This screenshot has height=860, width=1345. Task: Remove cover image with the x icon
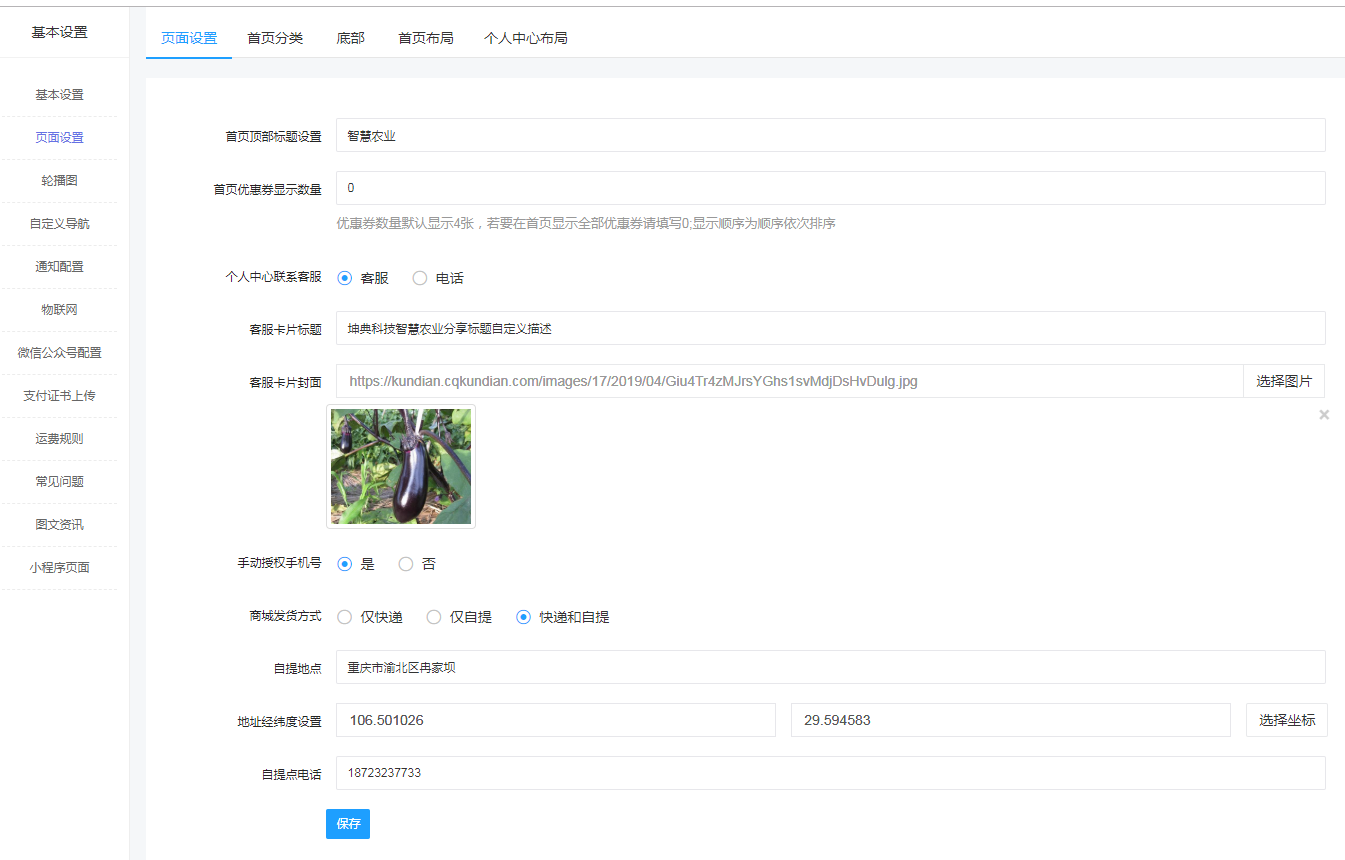tap(1324, 414)
